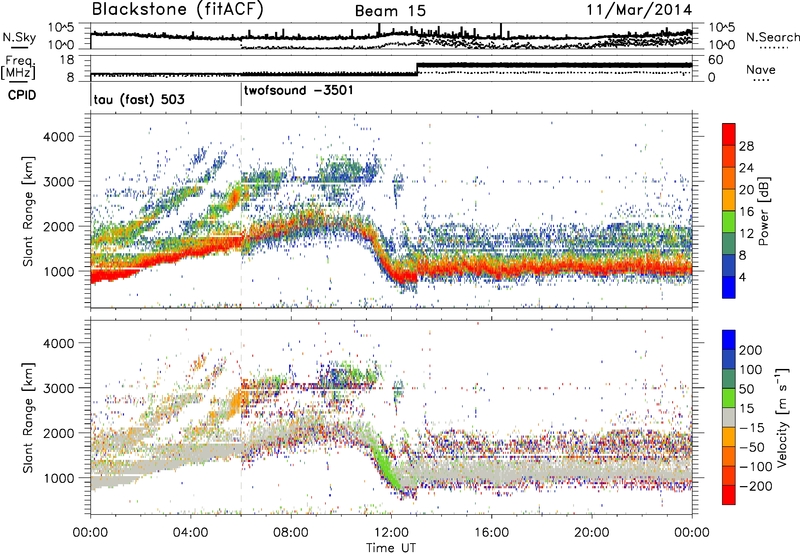This screenshot has height=554, width=800.
Task: Click the plot title Blackstone (fitACF)
Action: [x=177, y=9]
